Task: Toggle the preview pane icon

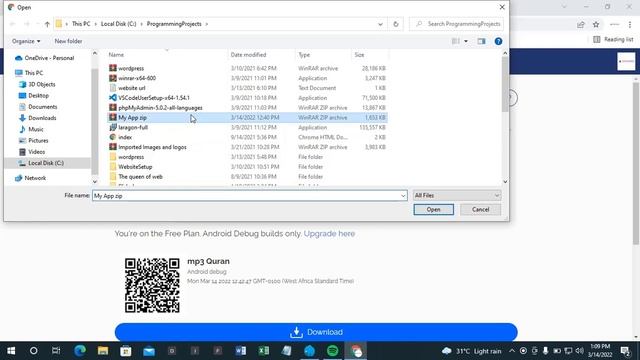Action: coord(482,41)
